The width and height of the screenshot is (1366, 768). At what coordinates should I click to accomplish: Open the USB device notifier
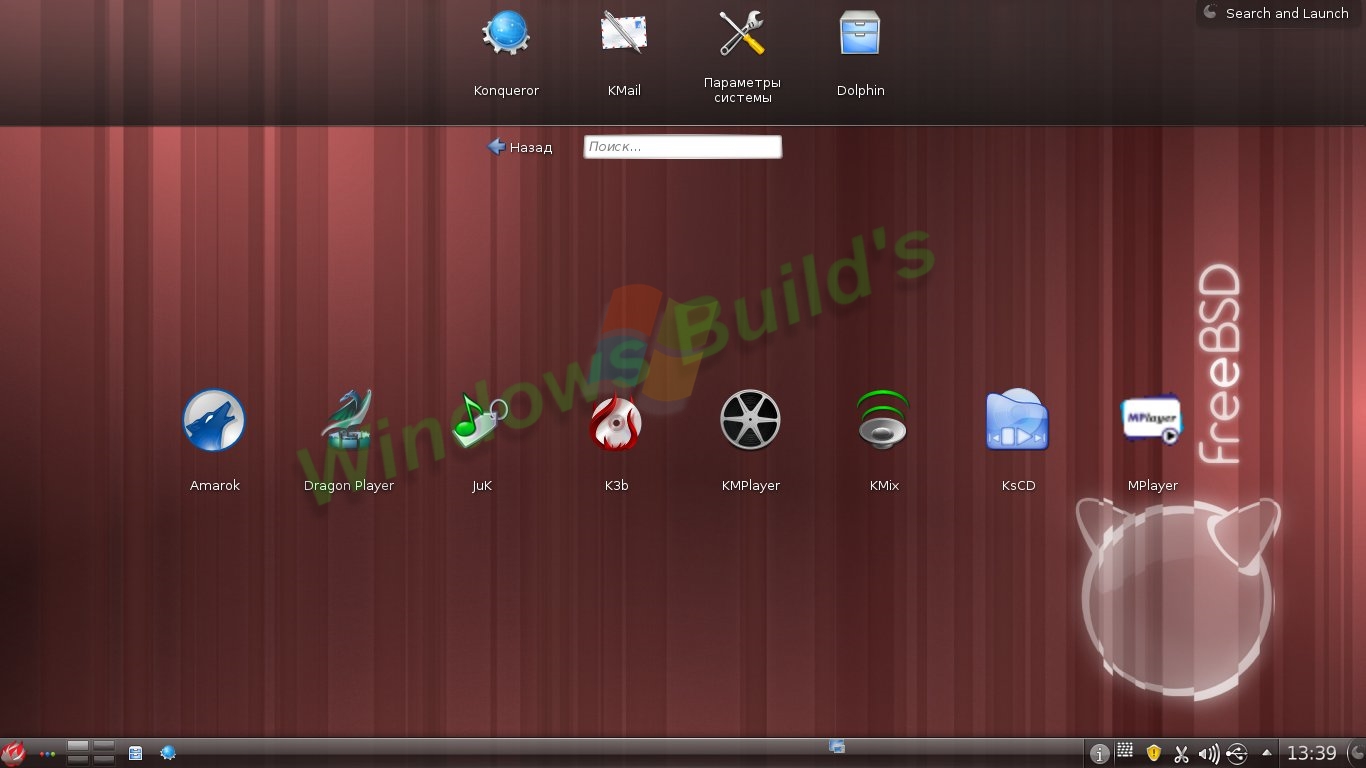[1237, 753]
